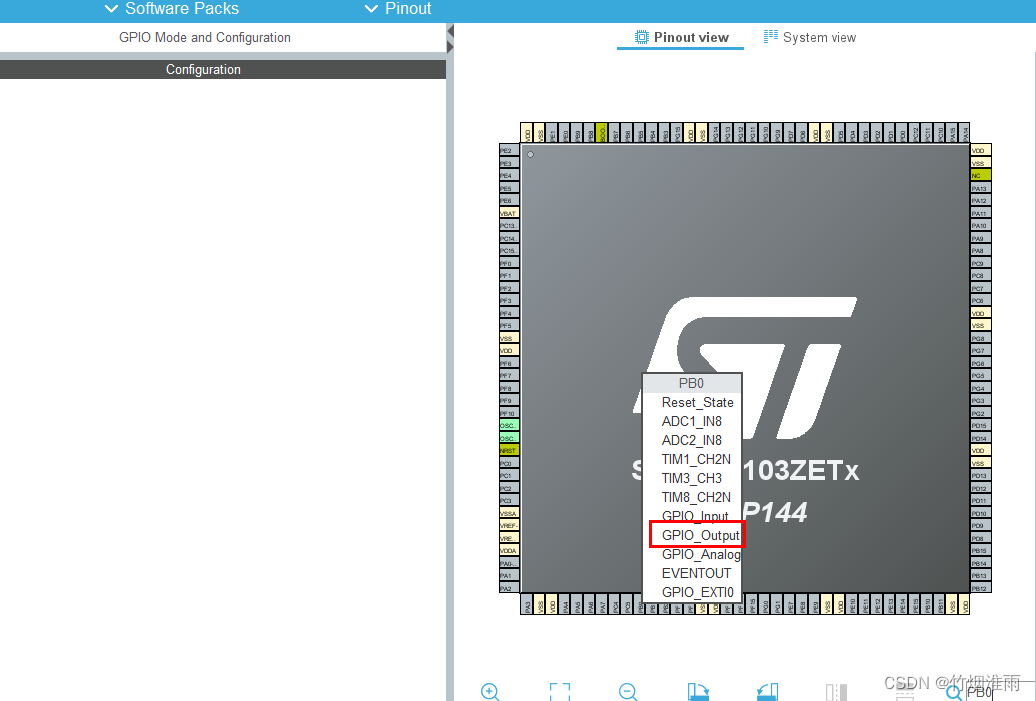
Task: Click pin PA1 on the left side
Action: (509, 575)
